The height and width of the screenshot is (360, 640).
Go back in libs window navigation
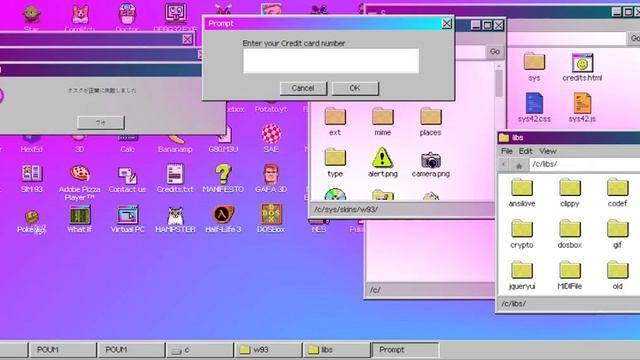(x=504, y=165)
